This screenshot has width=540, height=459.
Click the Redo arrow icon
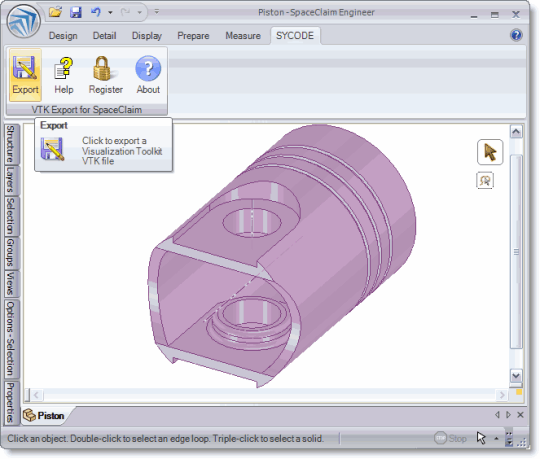point(125,12)
